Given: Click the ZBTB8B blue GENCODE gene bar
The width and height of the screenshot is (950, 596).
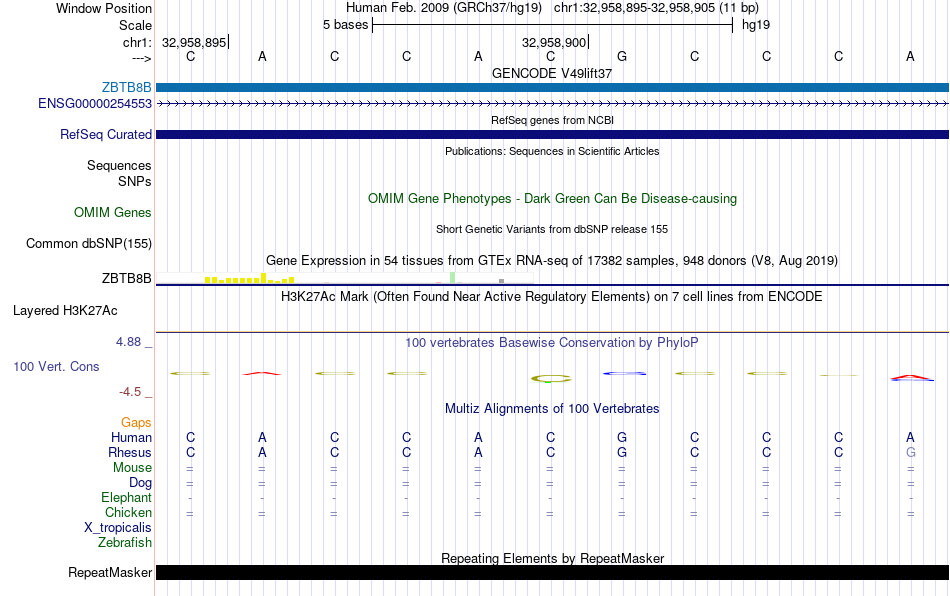Looking at the screenshot, I should coord(552,88).
